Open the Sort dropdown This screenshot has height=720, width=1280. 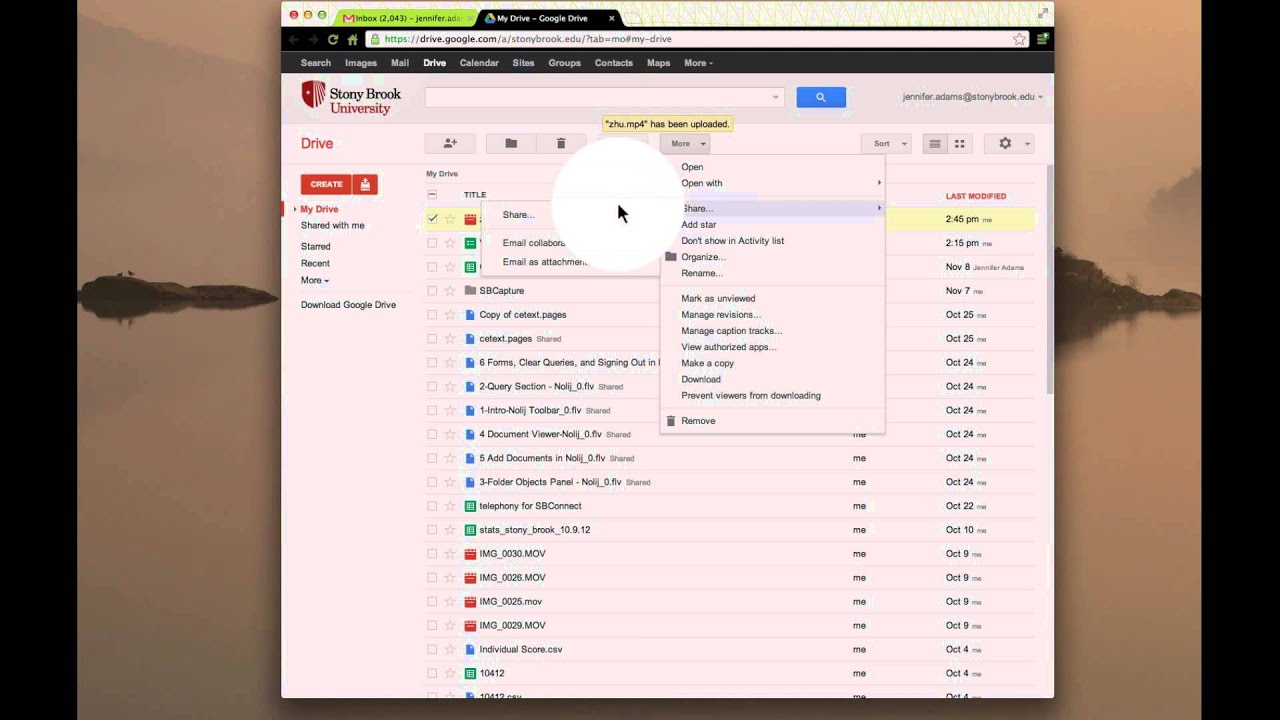(x=886, y=144)
